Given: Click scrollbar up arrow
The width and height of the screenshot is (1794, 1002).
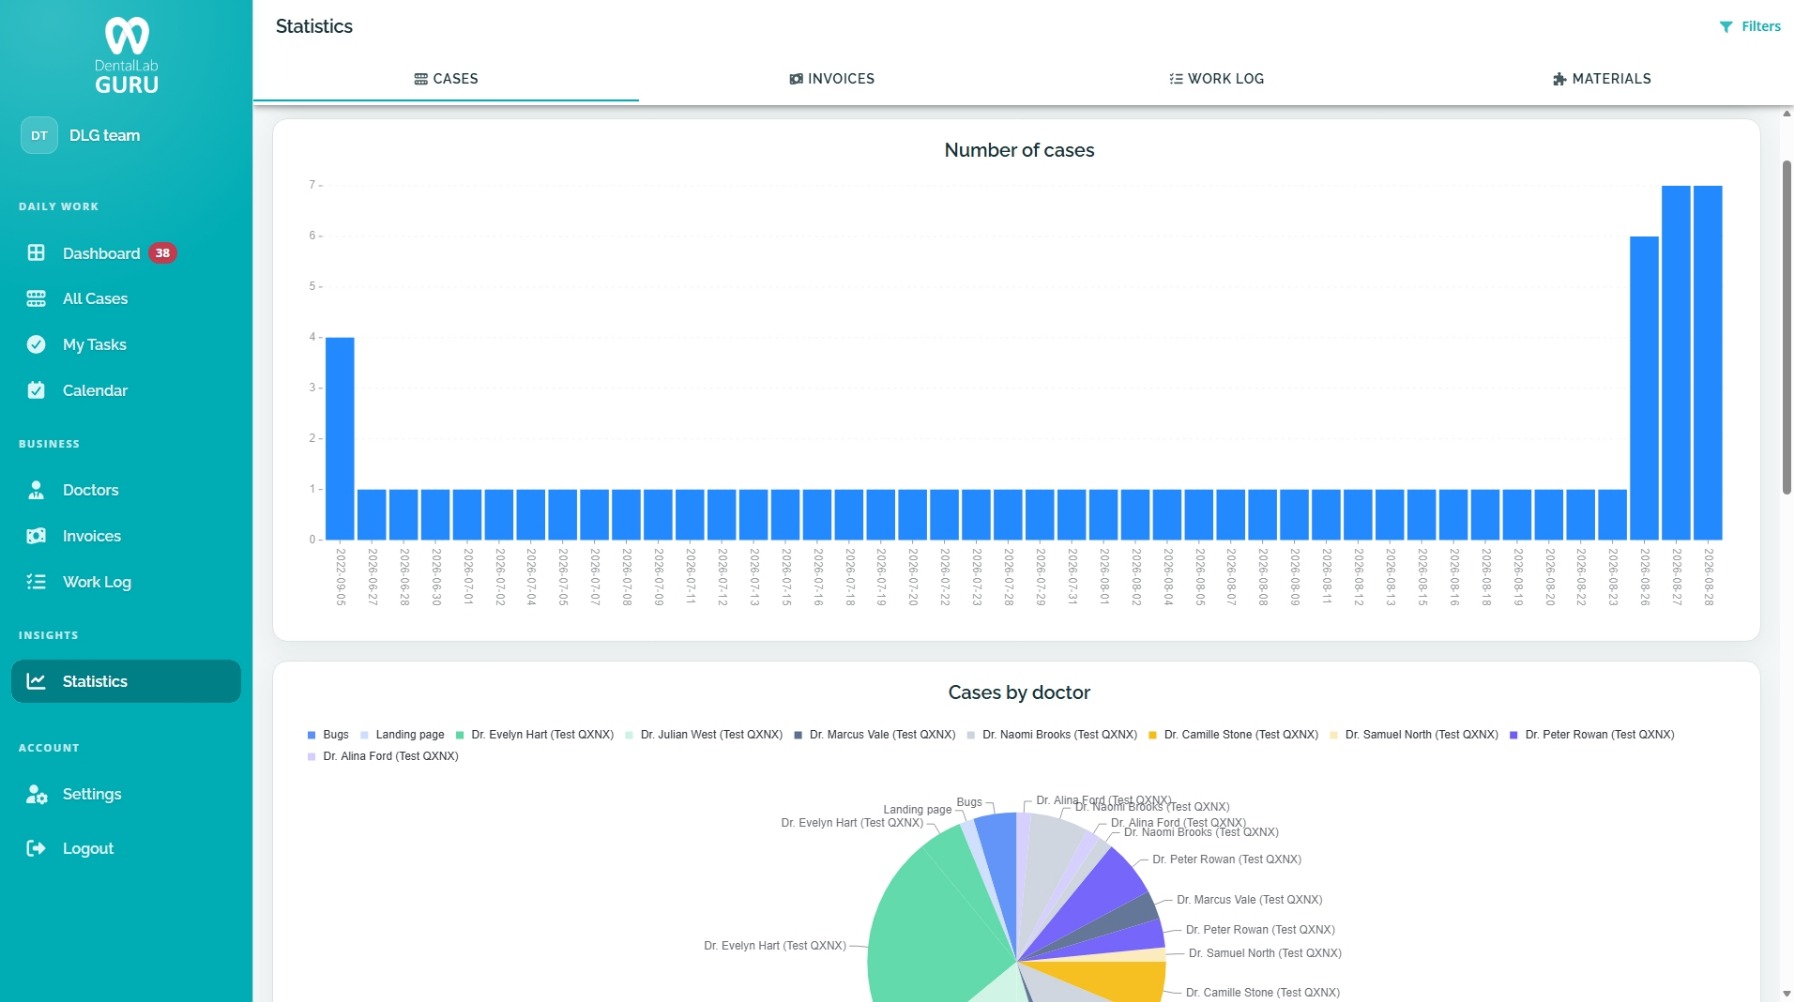Looking at the screenshot, I should coord(1786,114).
